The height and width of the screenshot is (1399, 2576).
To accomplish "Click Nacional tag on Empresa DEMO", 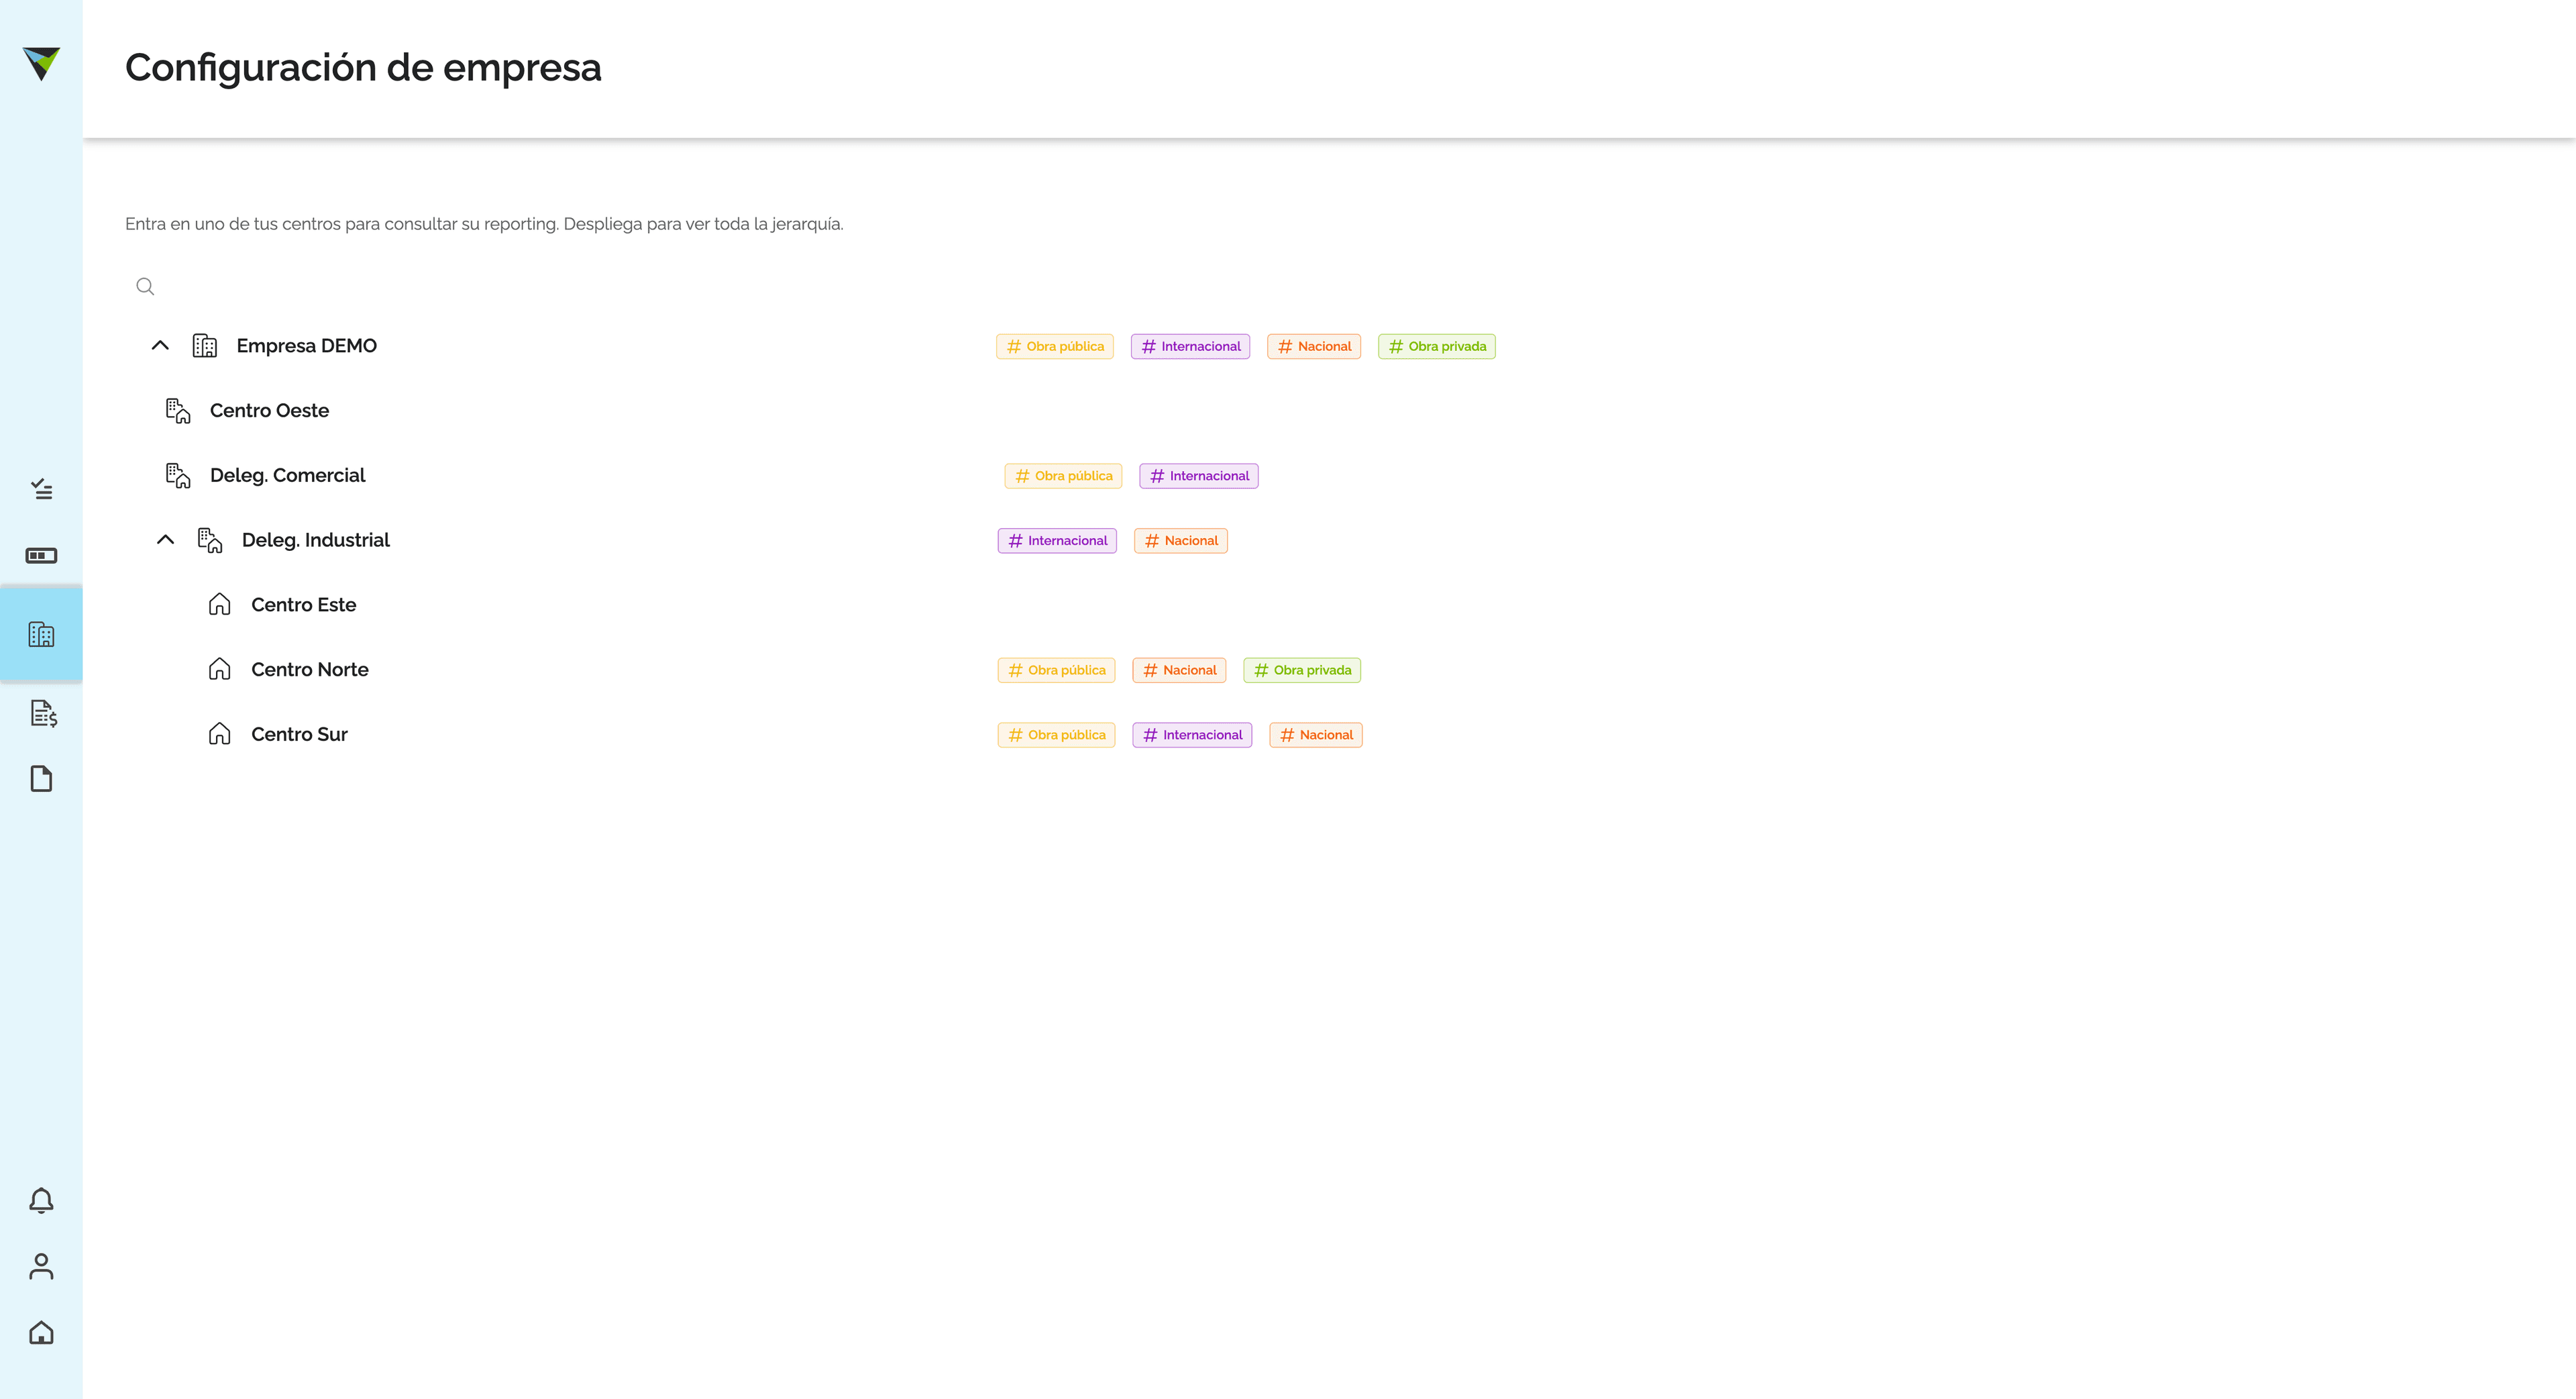I will coord(1314,347).
